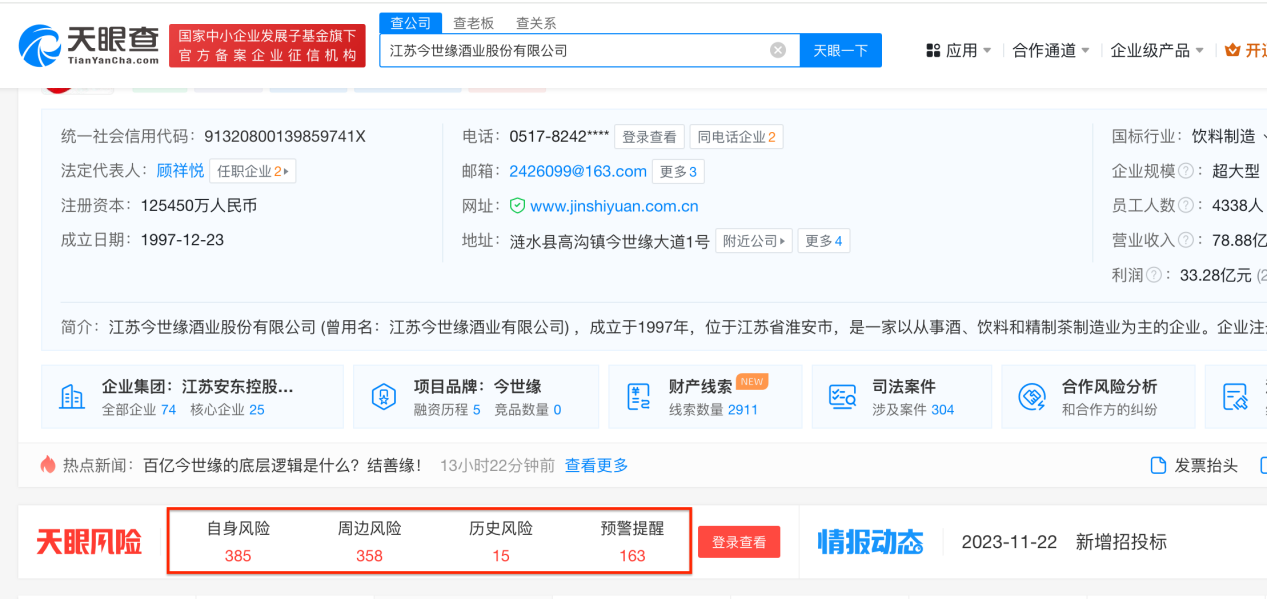Image resolution: width=1267 pixels, height=599 pixels.
Task: Click the crown icon in the top bar
Action: click(1232, 50)
